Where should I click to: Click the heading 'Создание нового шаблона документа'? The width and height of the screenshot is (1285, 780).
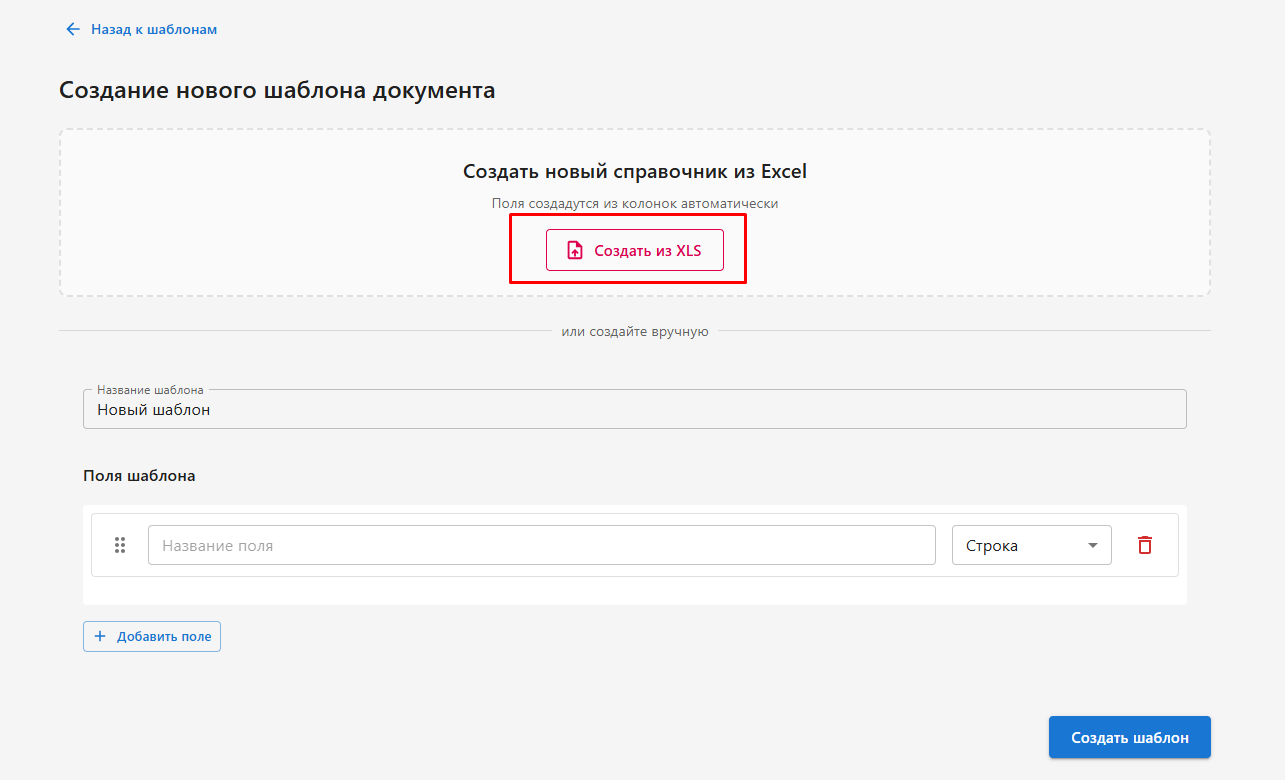coord(277,90)
